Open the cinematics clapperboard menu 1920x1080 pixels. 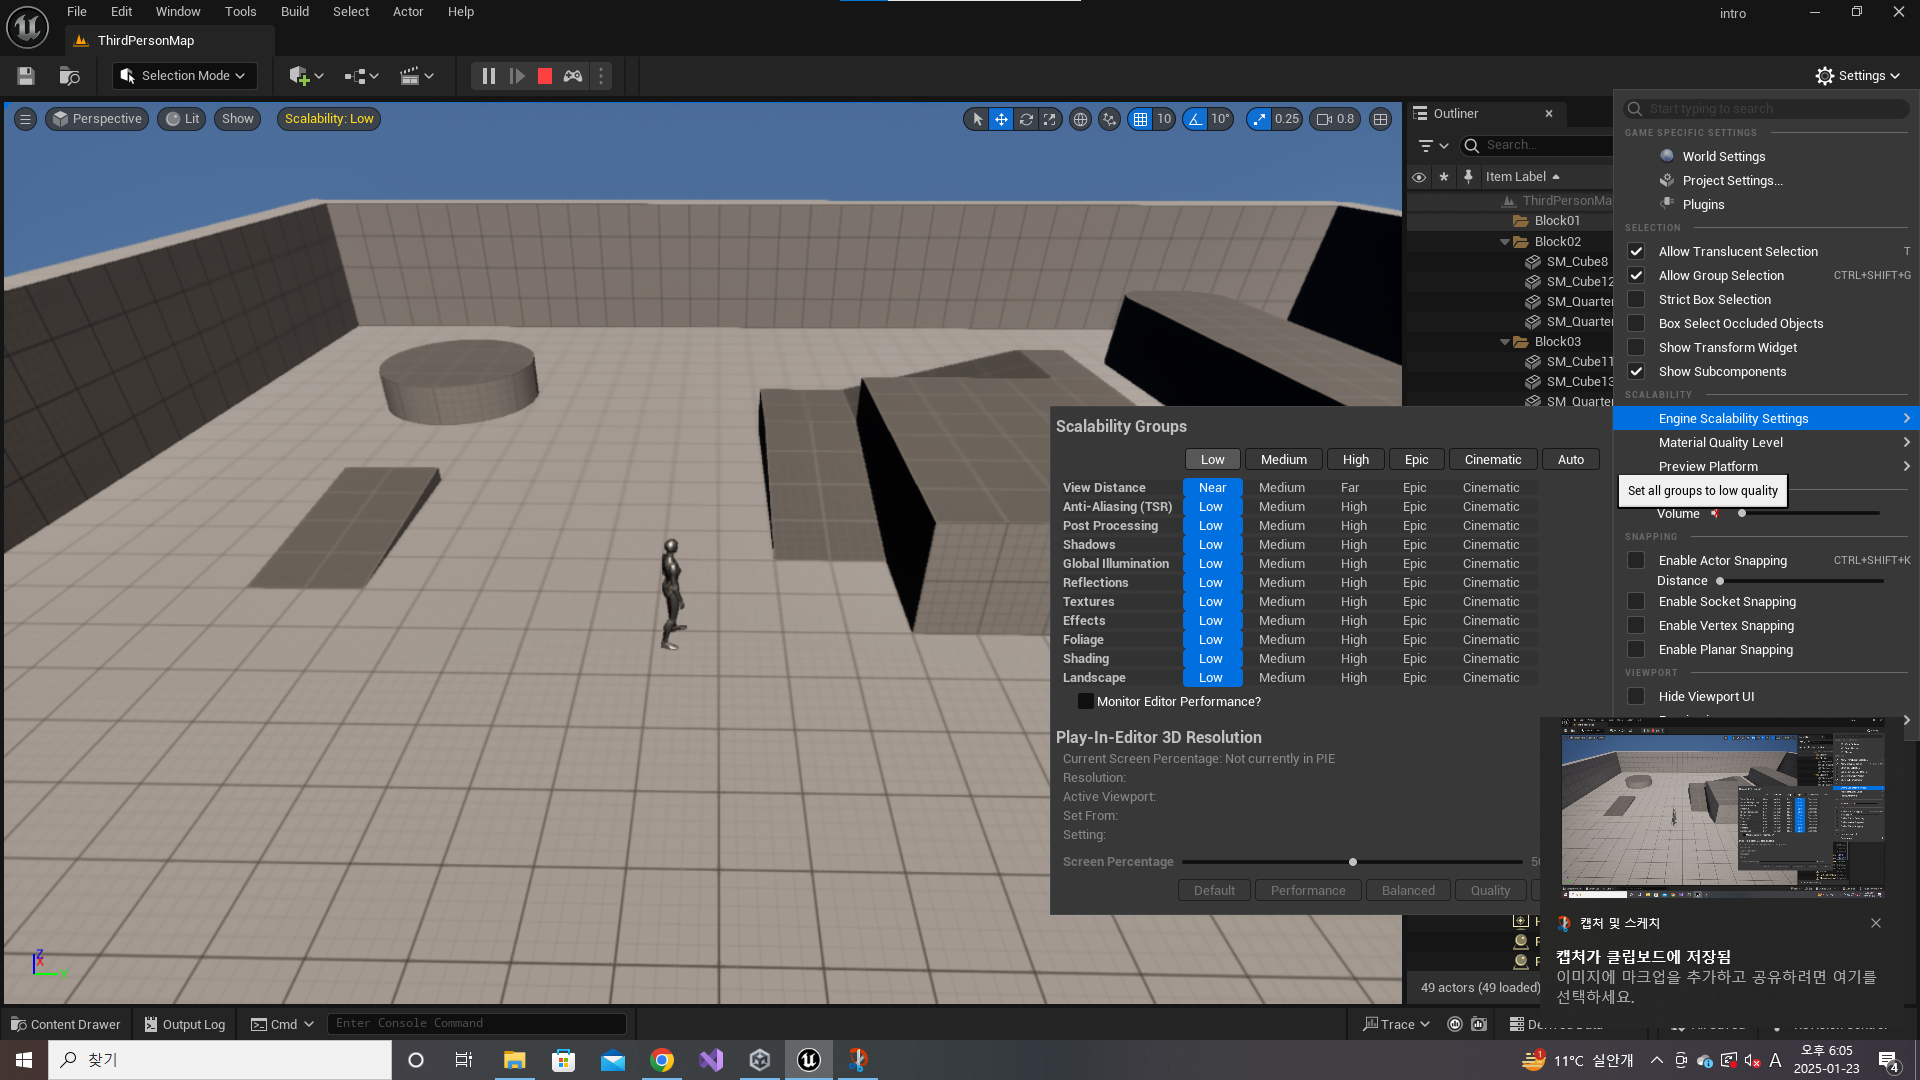coord(417,76)
